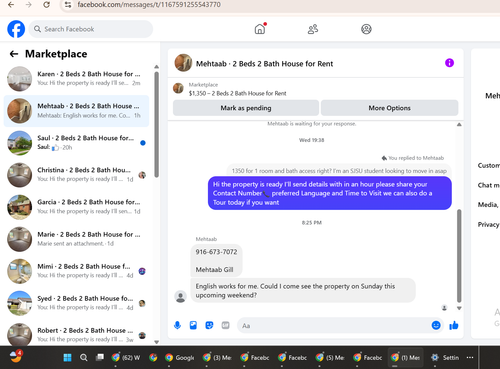The height and width of the screenshot is (369, 500).
Task: Show taskbar overflow ellipsis
Action: coord(470,358)
